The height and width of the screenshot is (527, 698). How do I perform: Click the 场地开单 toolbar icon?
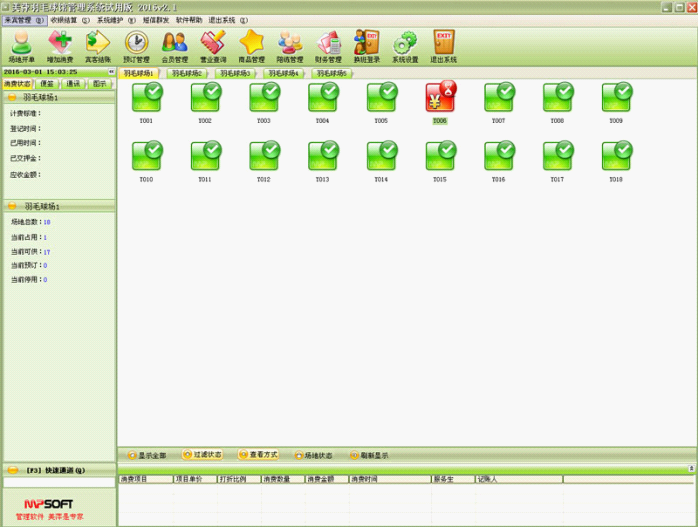[x=21, y=46]
